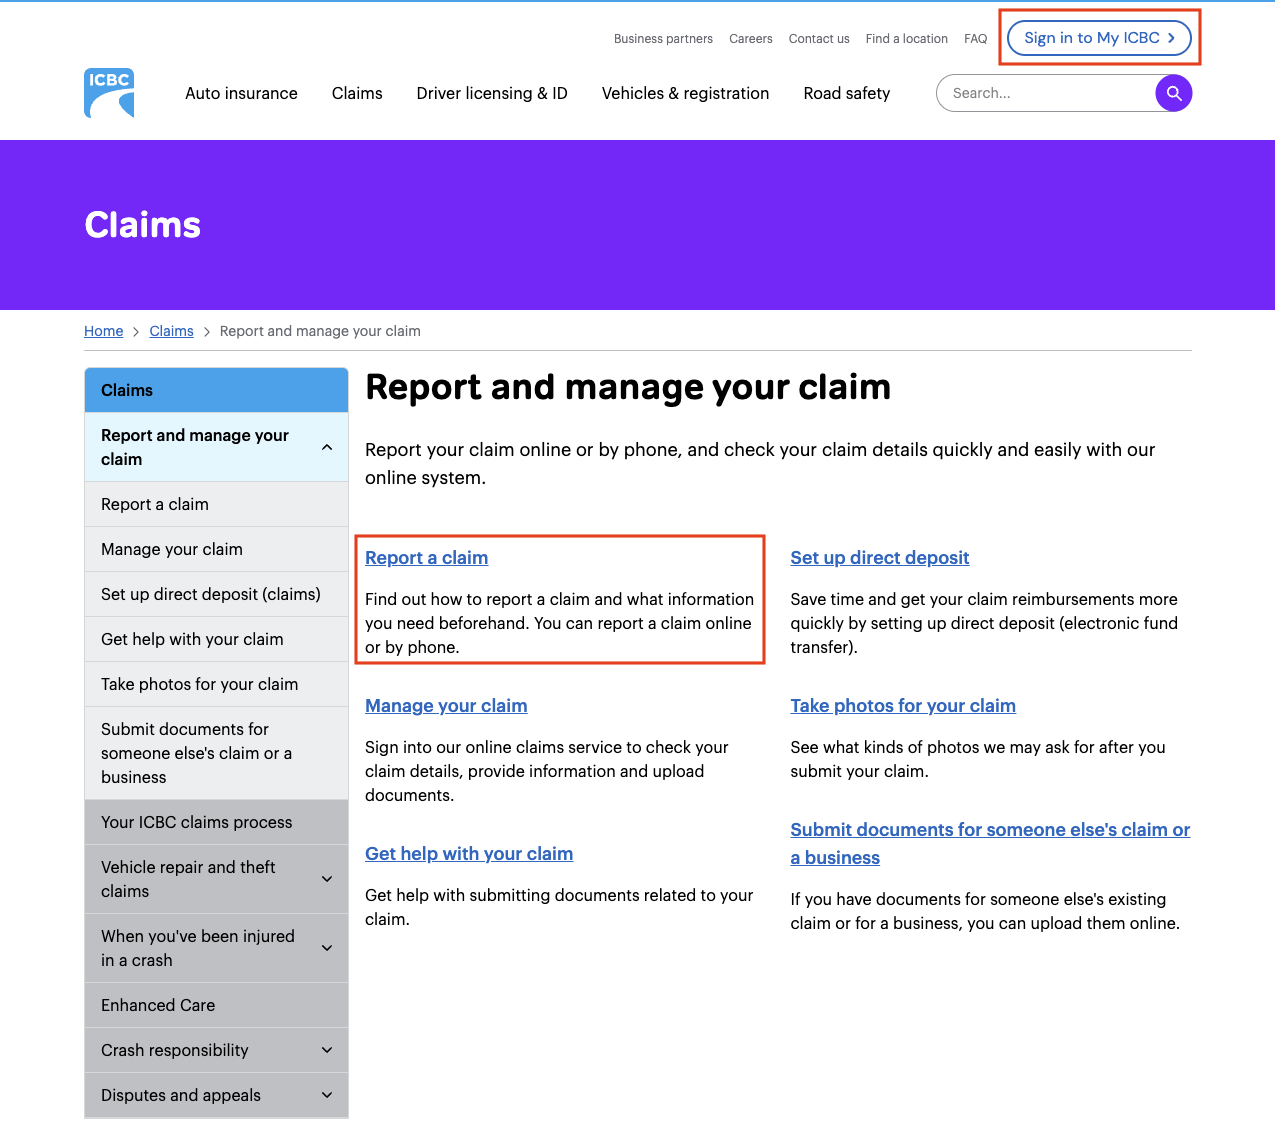Viewport: 1275px width, 1148px height.
Task: Open Take photos for your claim
Action: [x=902, y=705]
